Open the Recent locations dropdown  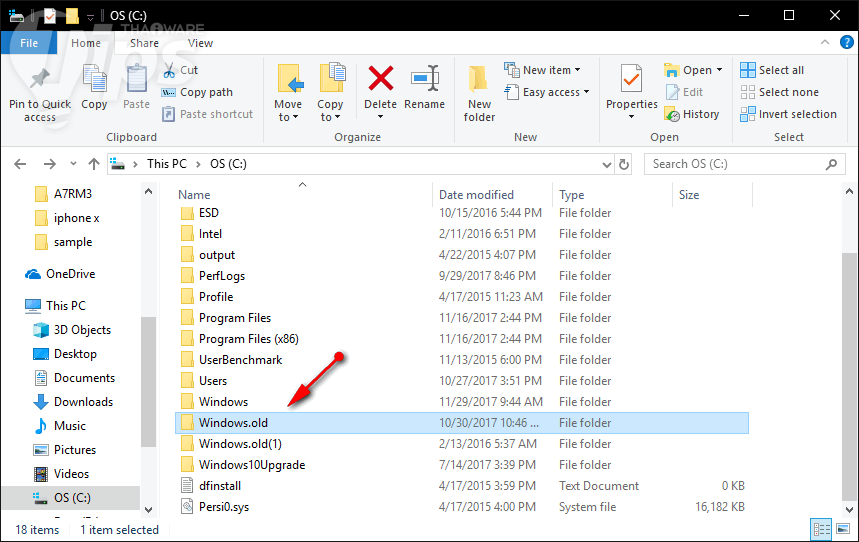[x=73, y=164]
